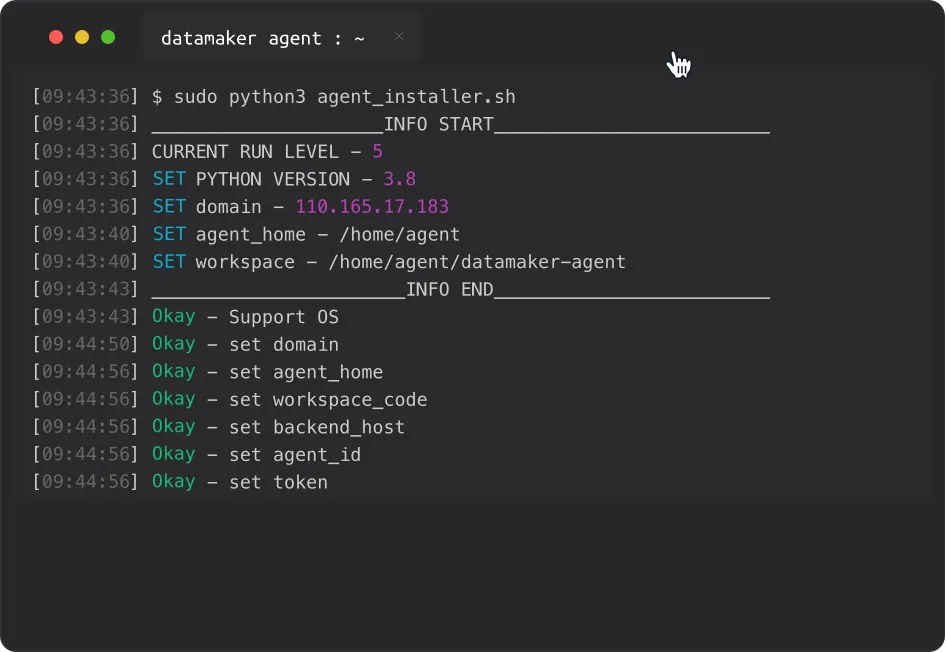Click the red close window button
The width and height of the screenshot is (946, 652).
[x=56, y=38]
